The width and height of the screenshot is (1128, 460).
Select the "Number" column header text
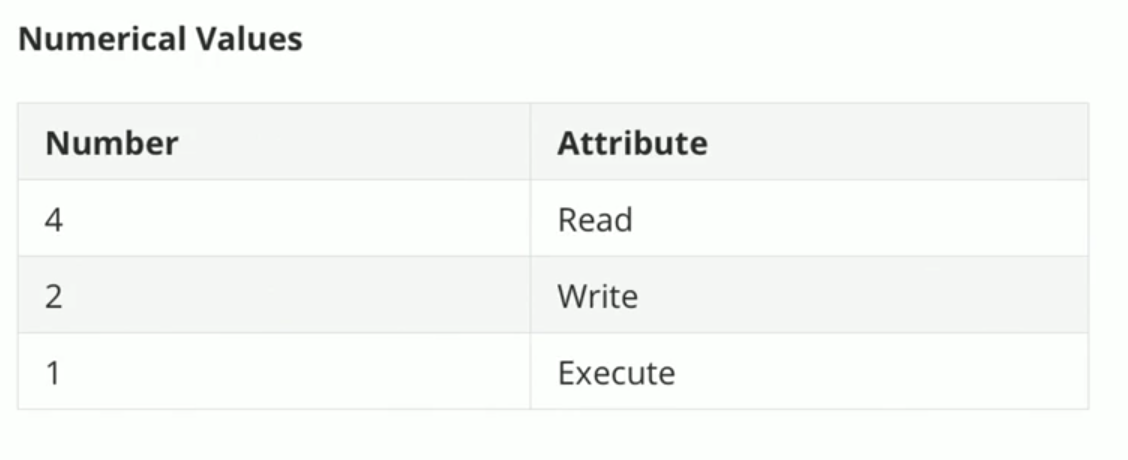pos(112,143)
